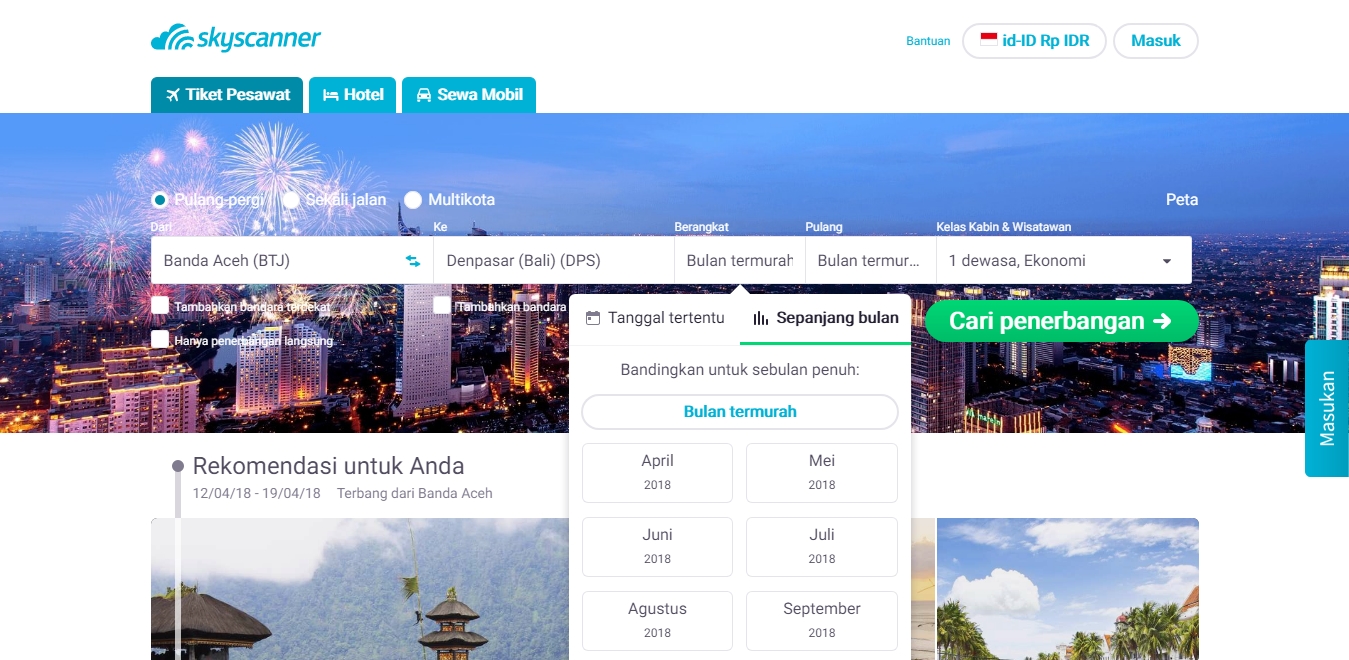The height and width of the screenshot is (660, 1349).
Task: Click the airplane icon in Tiket Pesawat
Action: pyautogui.click(x=173, y=95)
